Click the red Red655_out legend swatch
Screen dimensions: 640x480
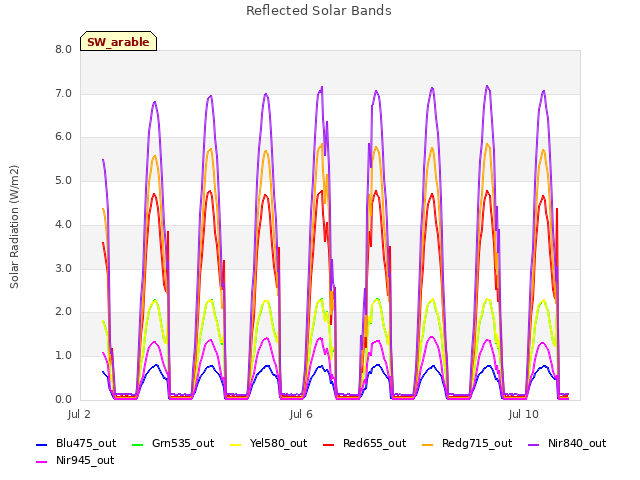pyautogui.click(x=329, y=444)
